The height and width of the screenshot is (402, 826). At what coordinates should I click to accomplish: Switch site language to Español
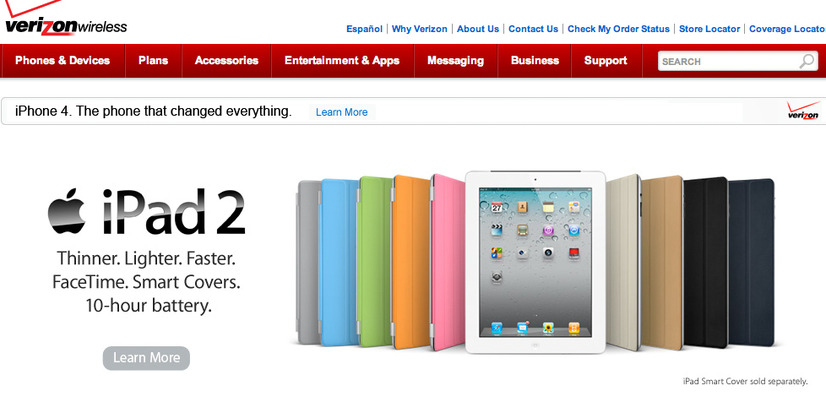pos(364,29)
